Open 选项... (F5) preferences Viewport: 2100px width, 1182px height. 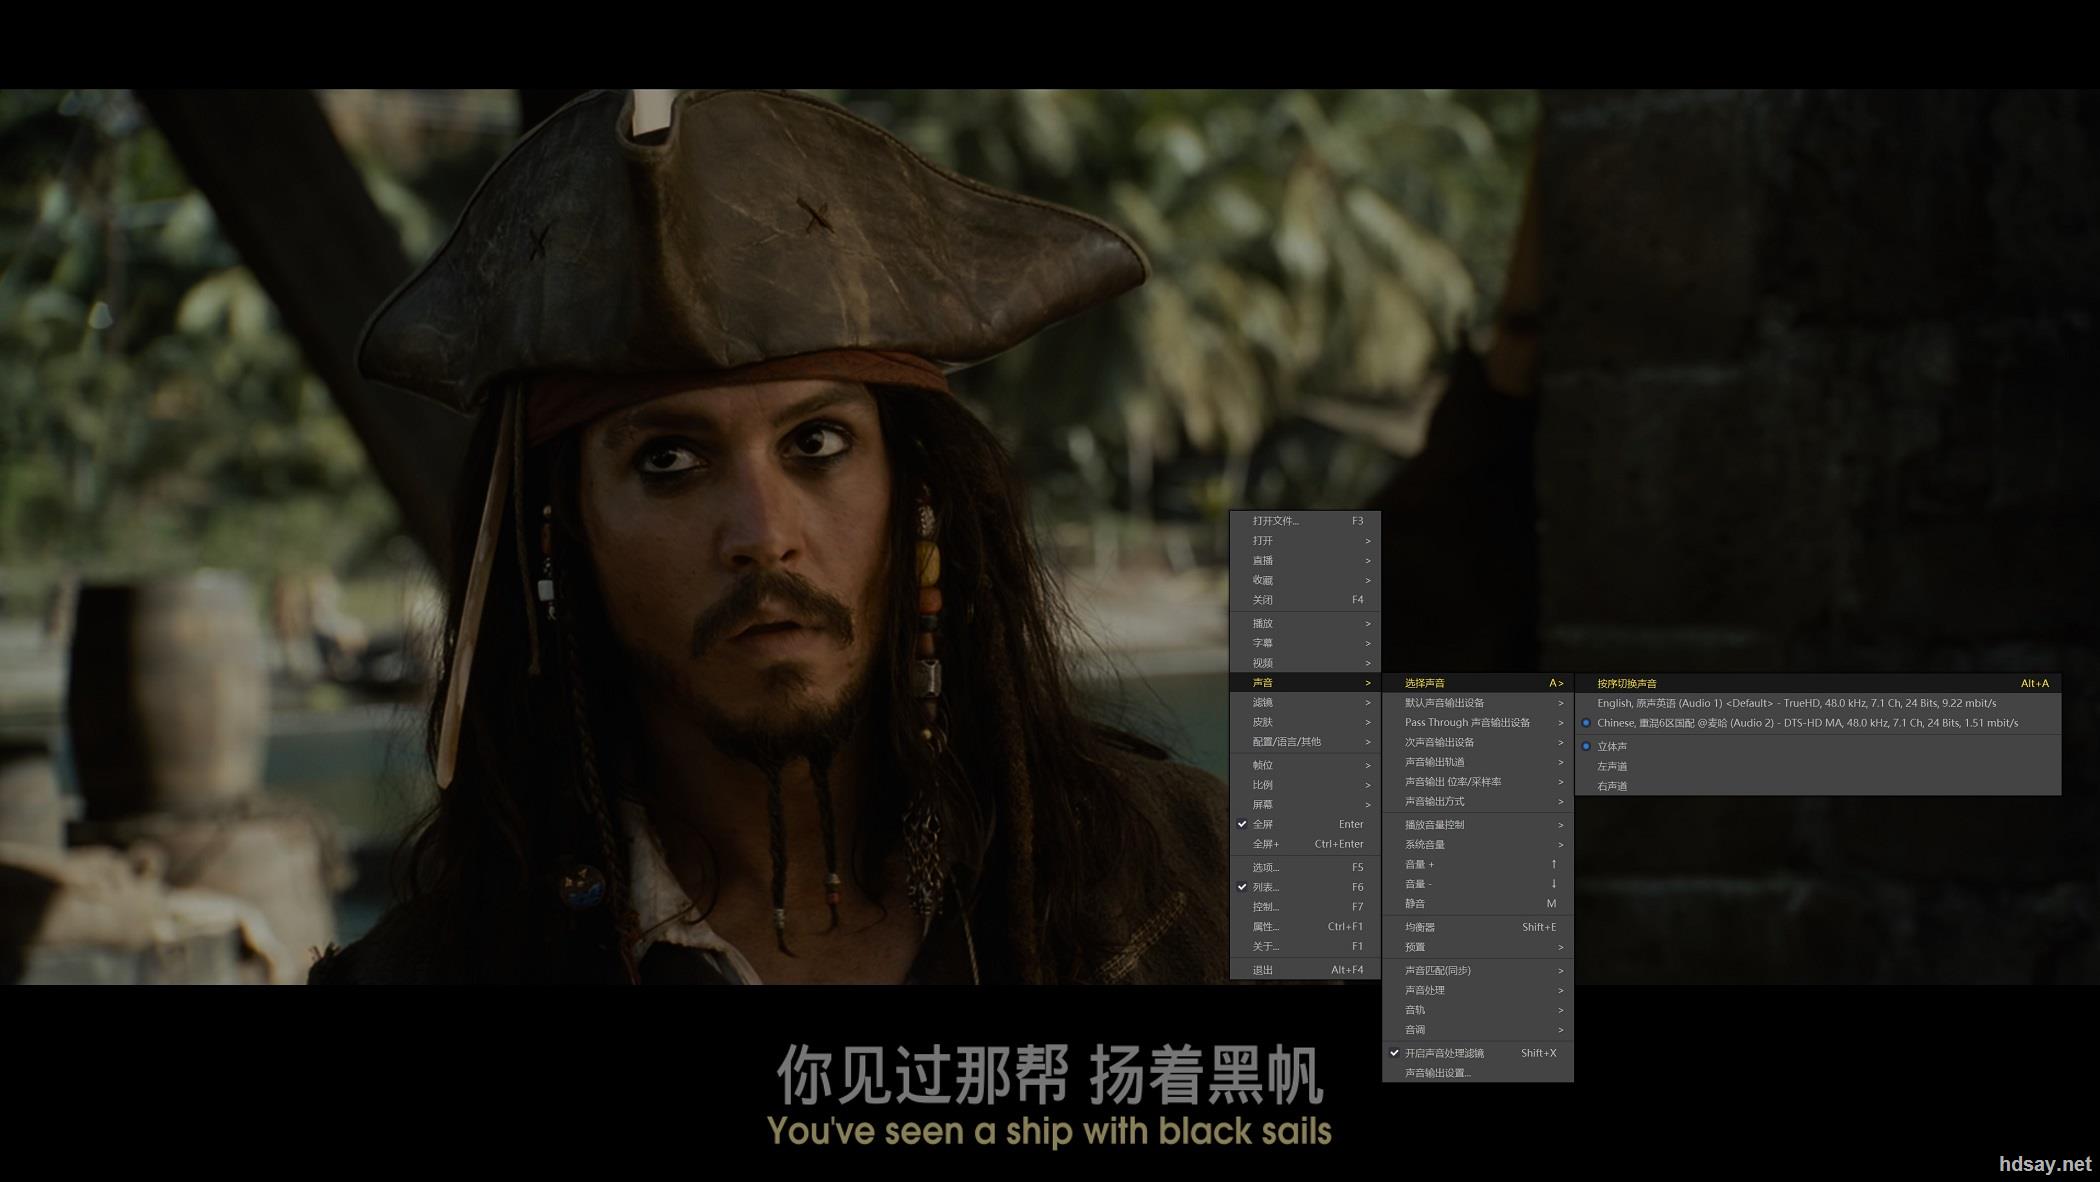(x=1305, y=868)
